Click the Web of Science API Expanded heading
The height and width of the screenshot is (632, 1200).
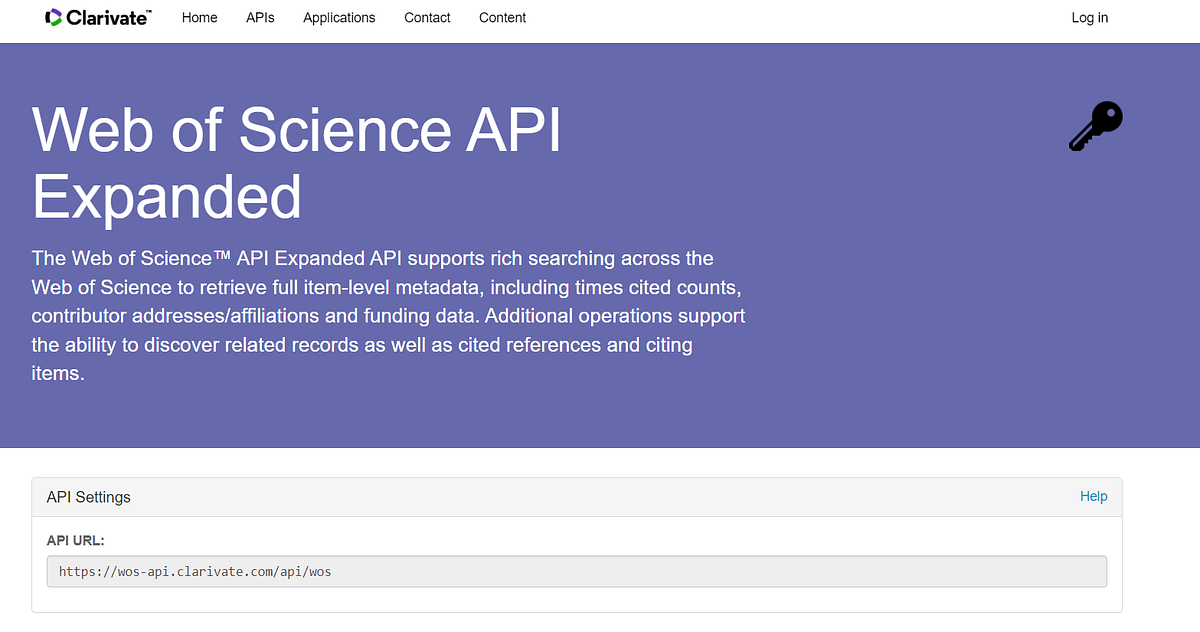coord(297,163)
